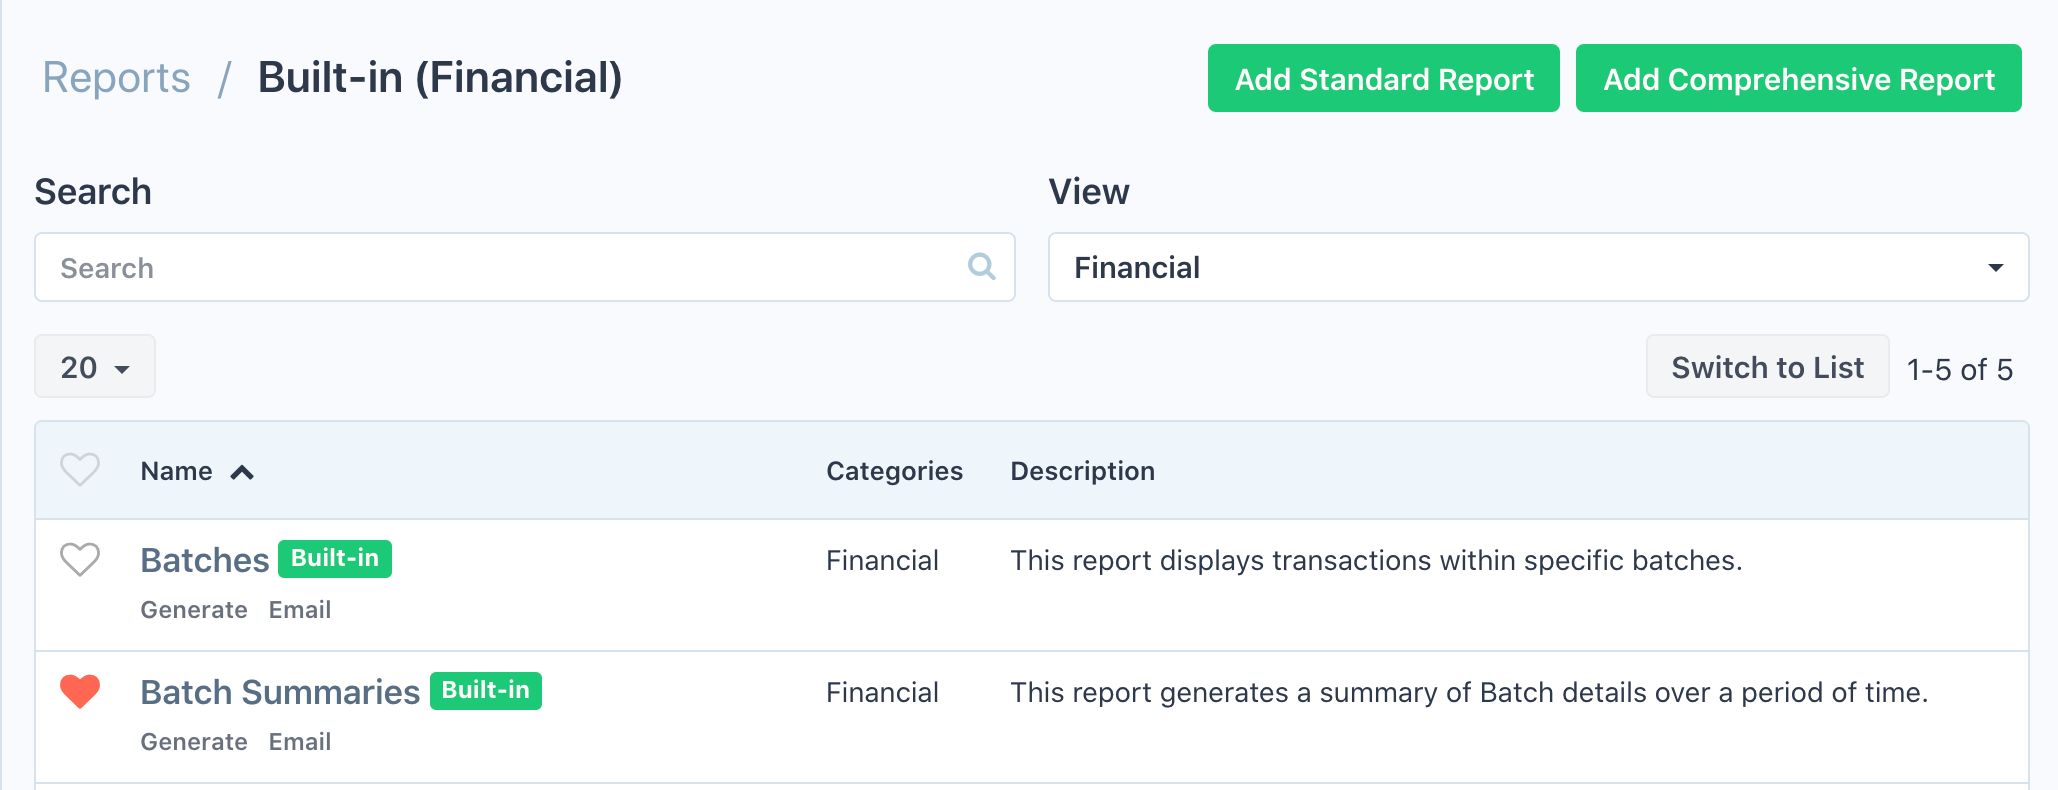The image size is (2058, 790).
Task: Click the Categories column header
Action: [x=894, y=471]
